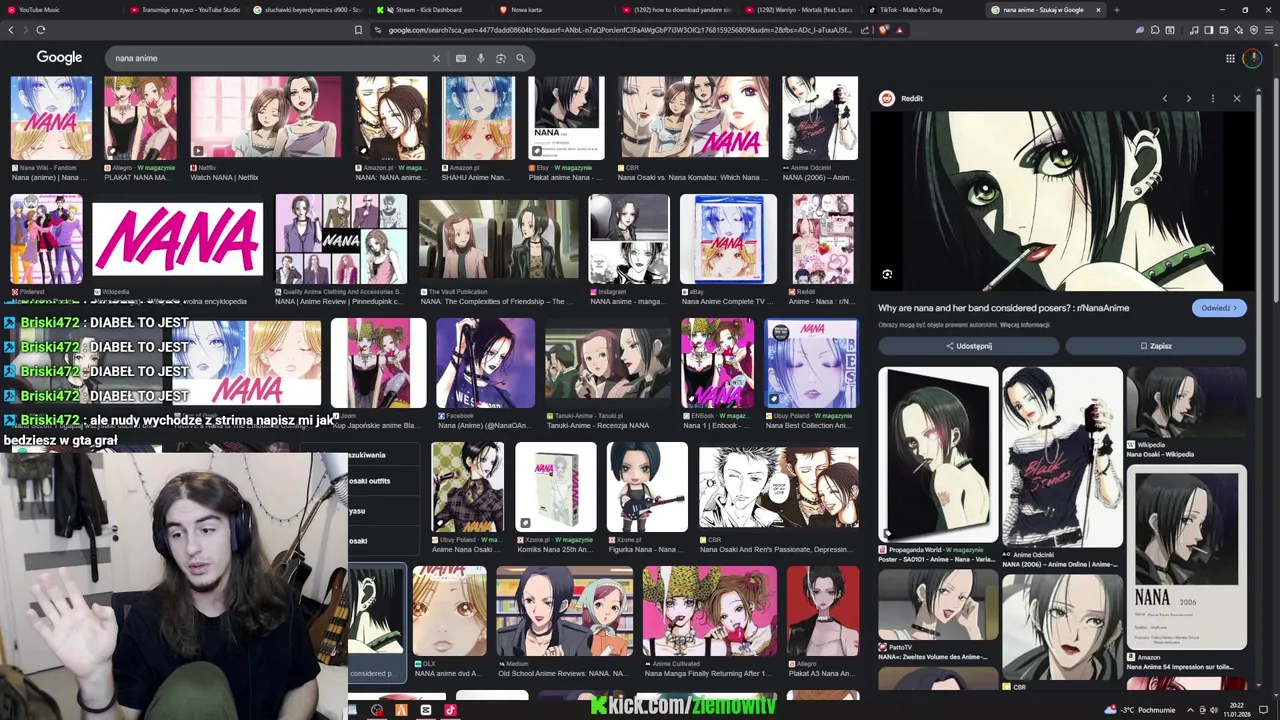Start voice search with the microphone icon
This screenshot has height=720, width=1280.
481,58
